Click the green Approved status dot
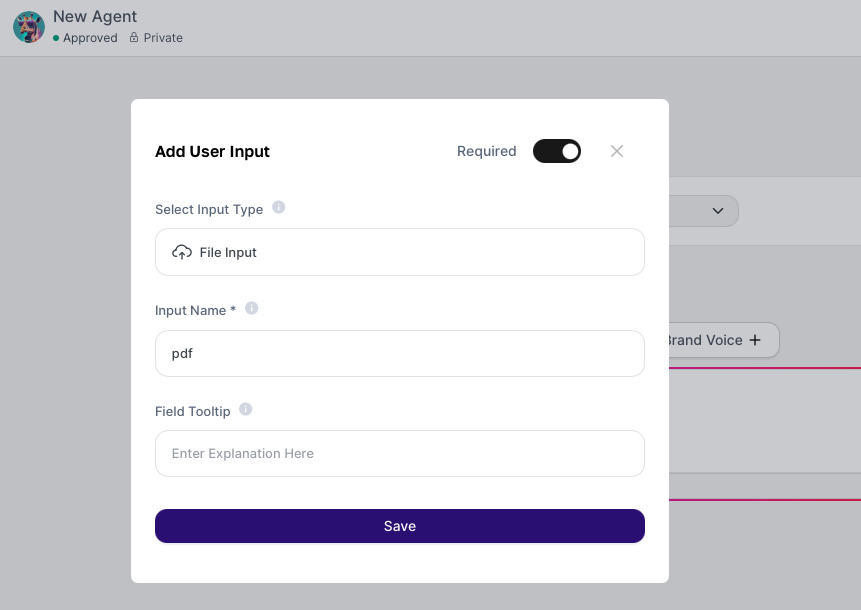 (56, 38)
